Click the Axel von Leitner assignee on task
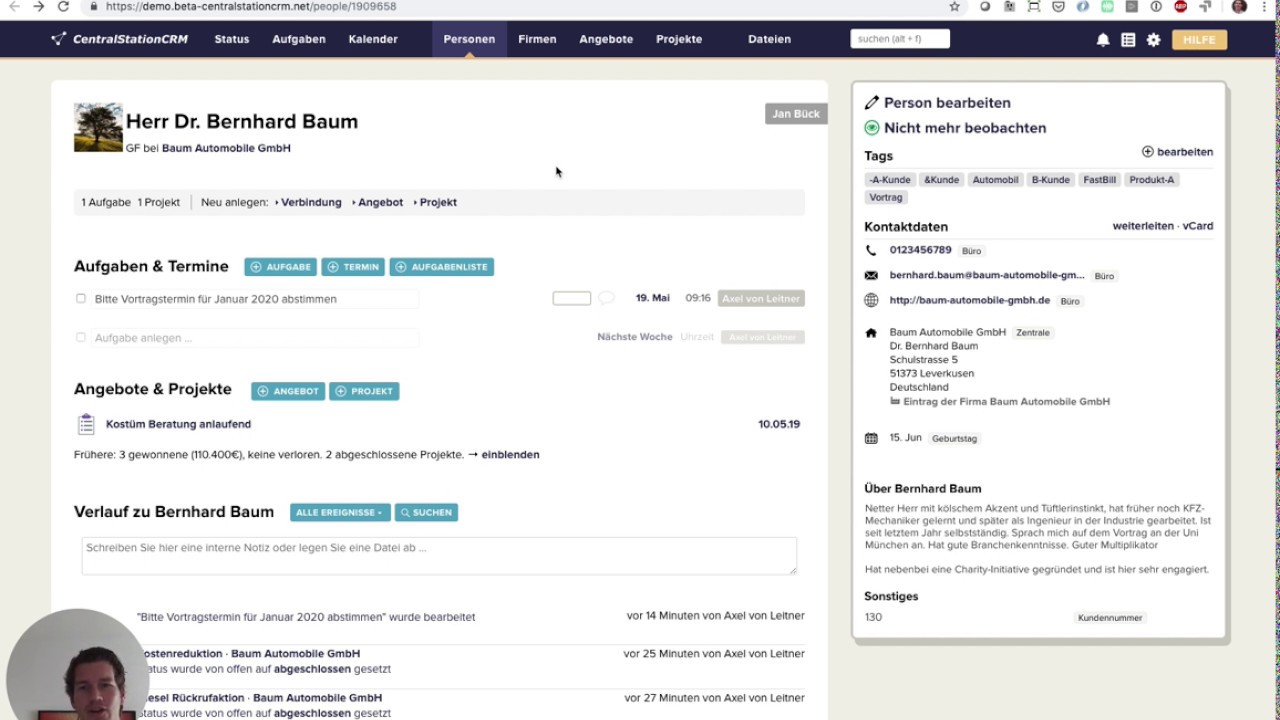1280x720 pixels. coord(761,298)
